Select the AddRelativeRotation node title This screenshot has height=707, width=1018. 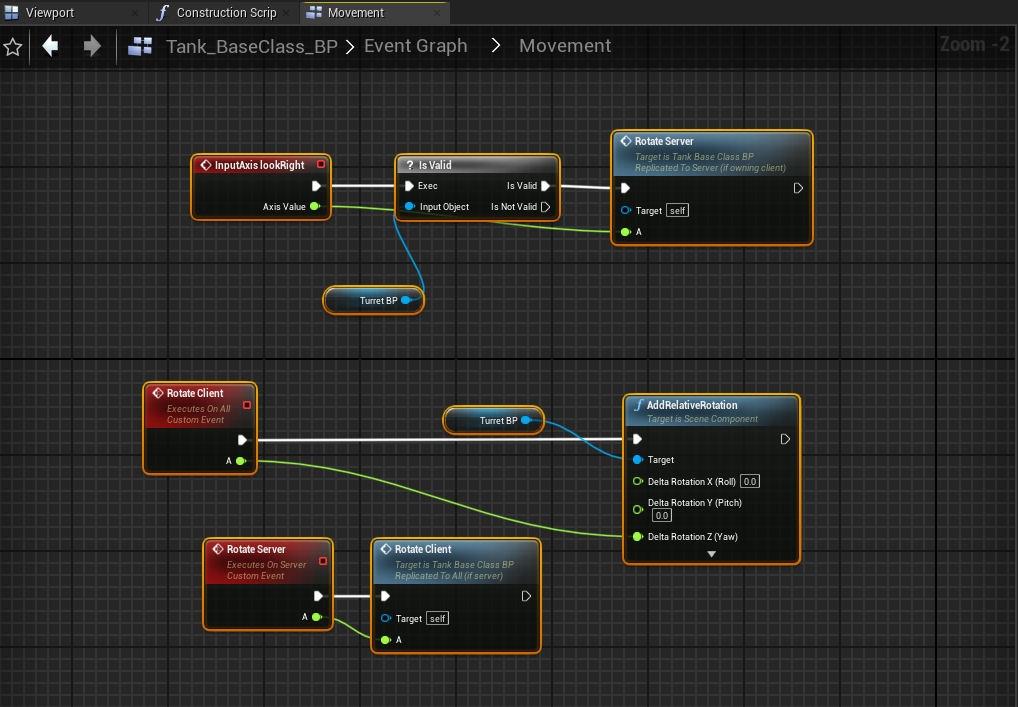692,405
